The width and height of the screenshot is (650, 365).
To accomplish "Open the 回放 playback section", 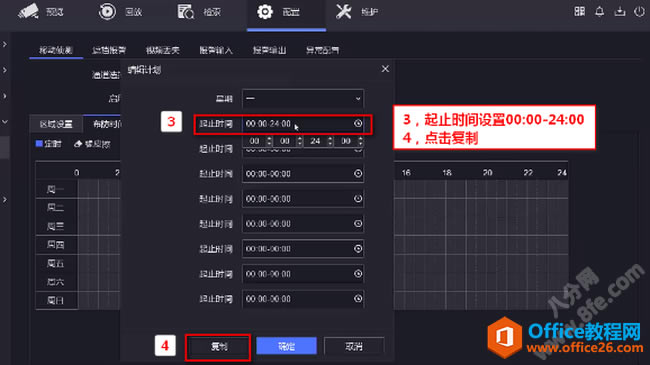I will pyautogui.click(x=120, y=12).
